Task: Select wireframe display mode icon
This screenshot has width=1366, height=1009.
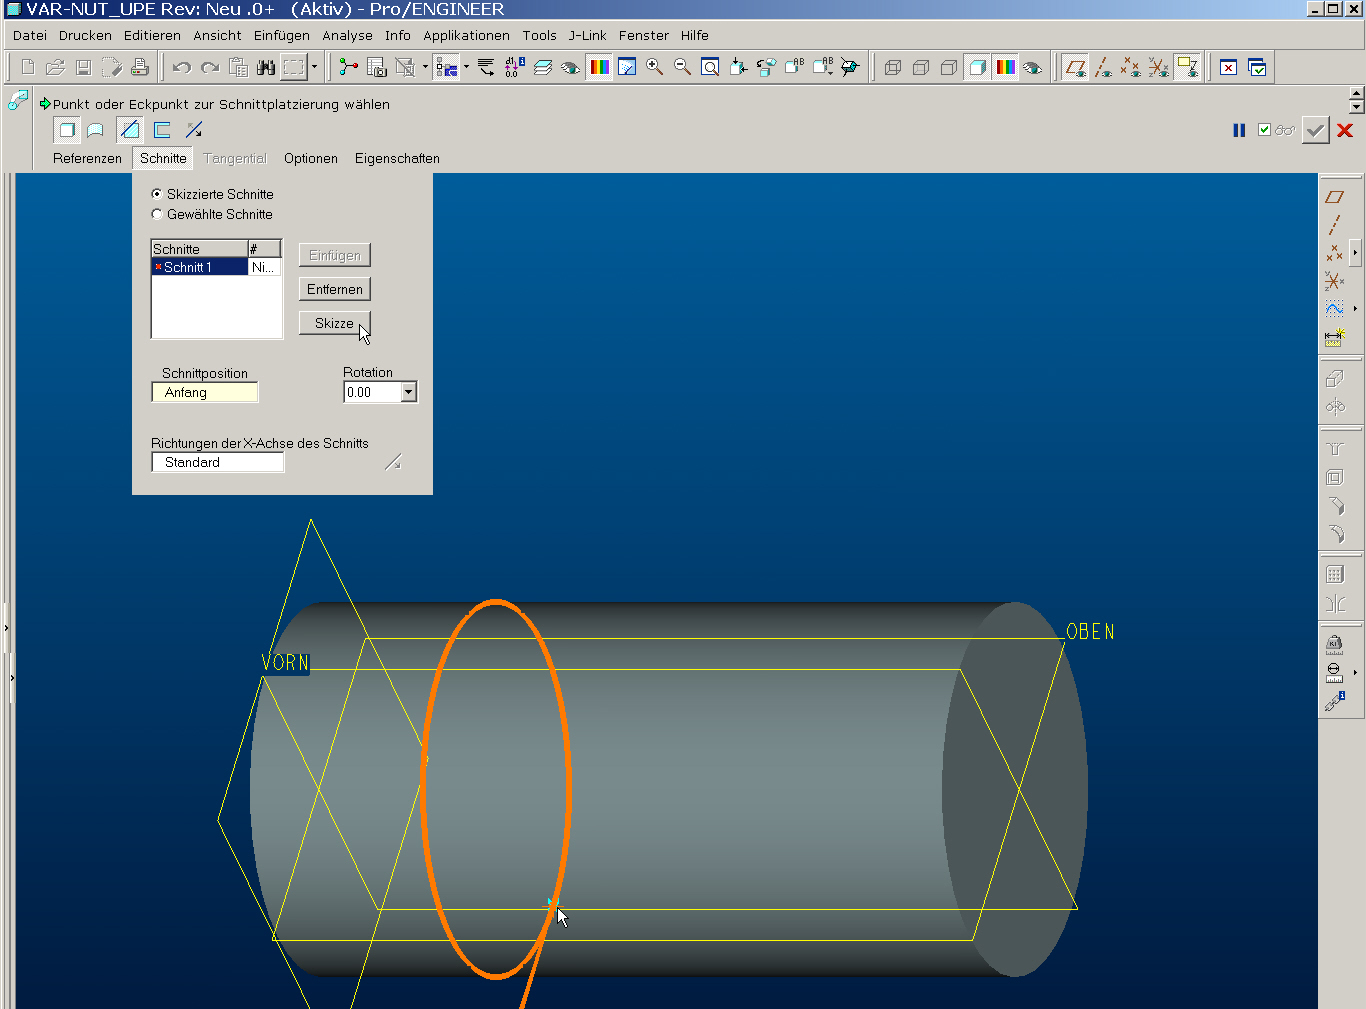Action: click(x=893, y=67)
